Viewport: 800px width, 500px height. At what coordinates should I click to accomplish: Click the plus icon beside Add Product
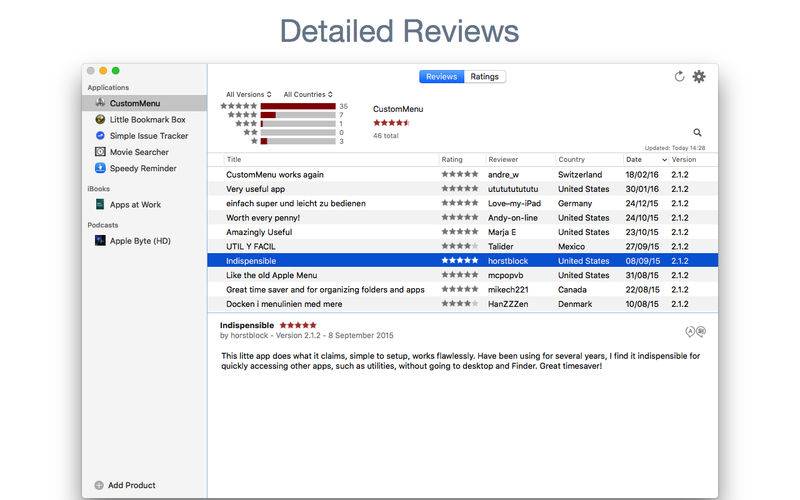99,485
